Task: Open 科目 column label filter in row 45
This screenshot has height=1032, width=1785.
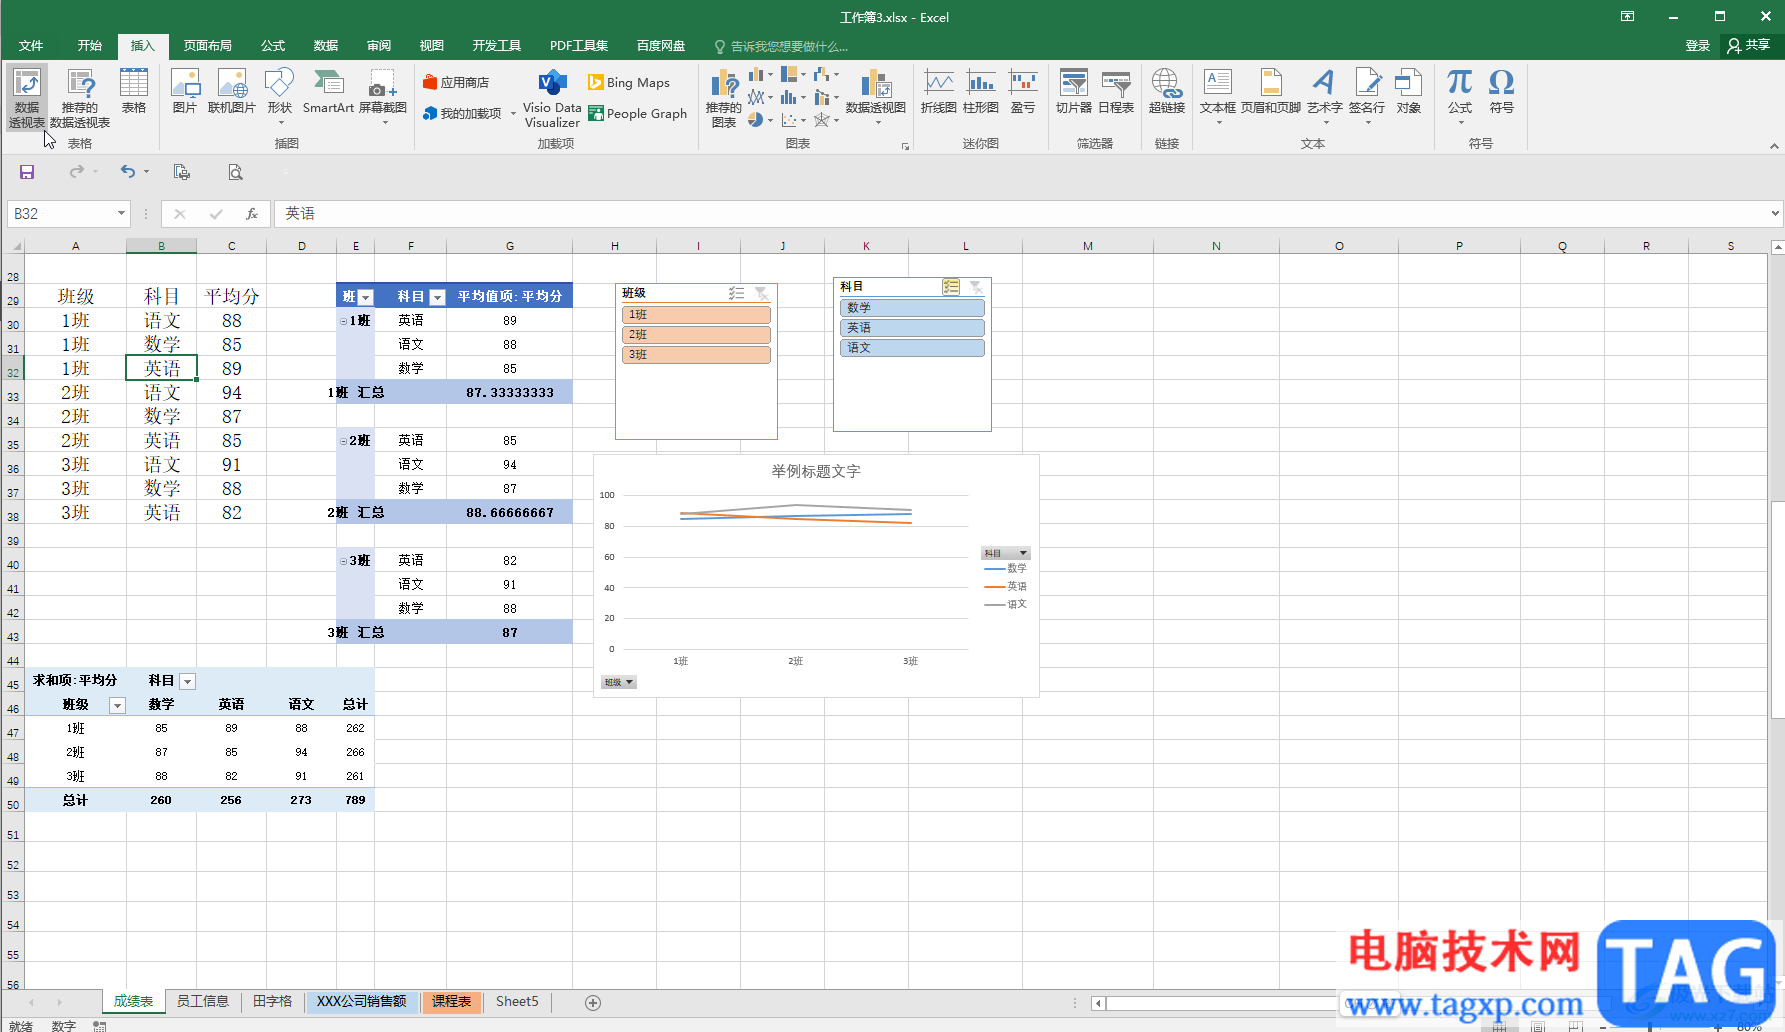Action: (x=187, y=681)
